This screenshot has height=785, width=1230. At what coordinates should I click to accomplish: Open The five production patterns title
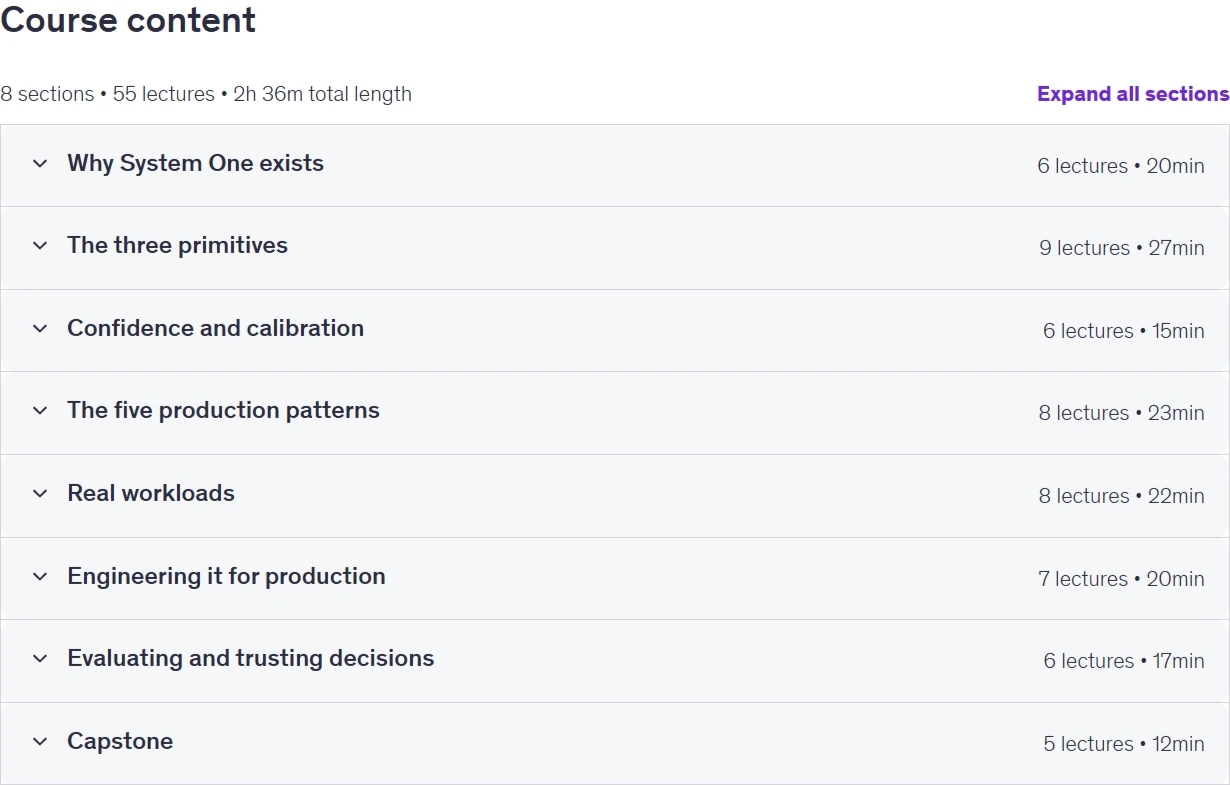tap(223, 410)
